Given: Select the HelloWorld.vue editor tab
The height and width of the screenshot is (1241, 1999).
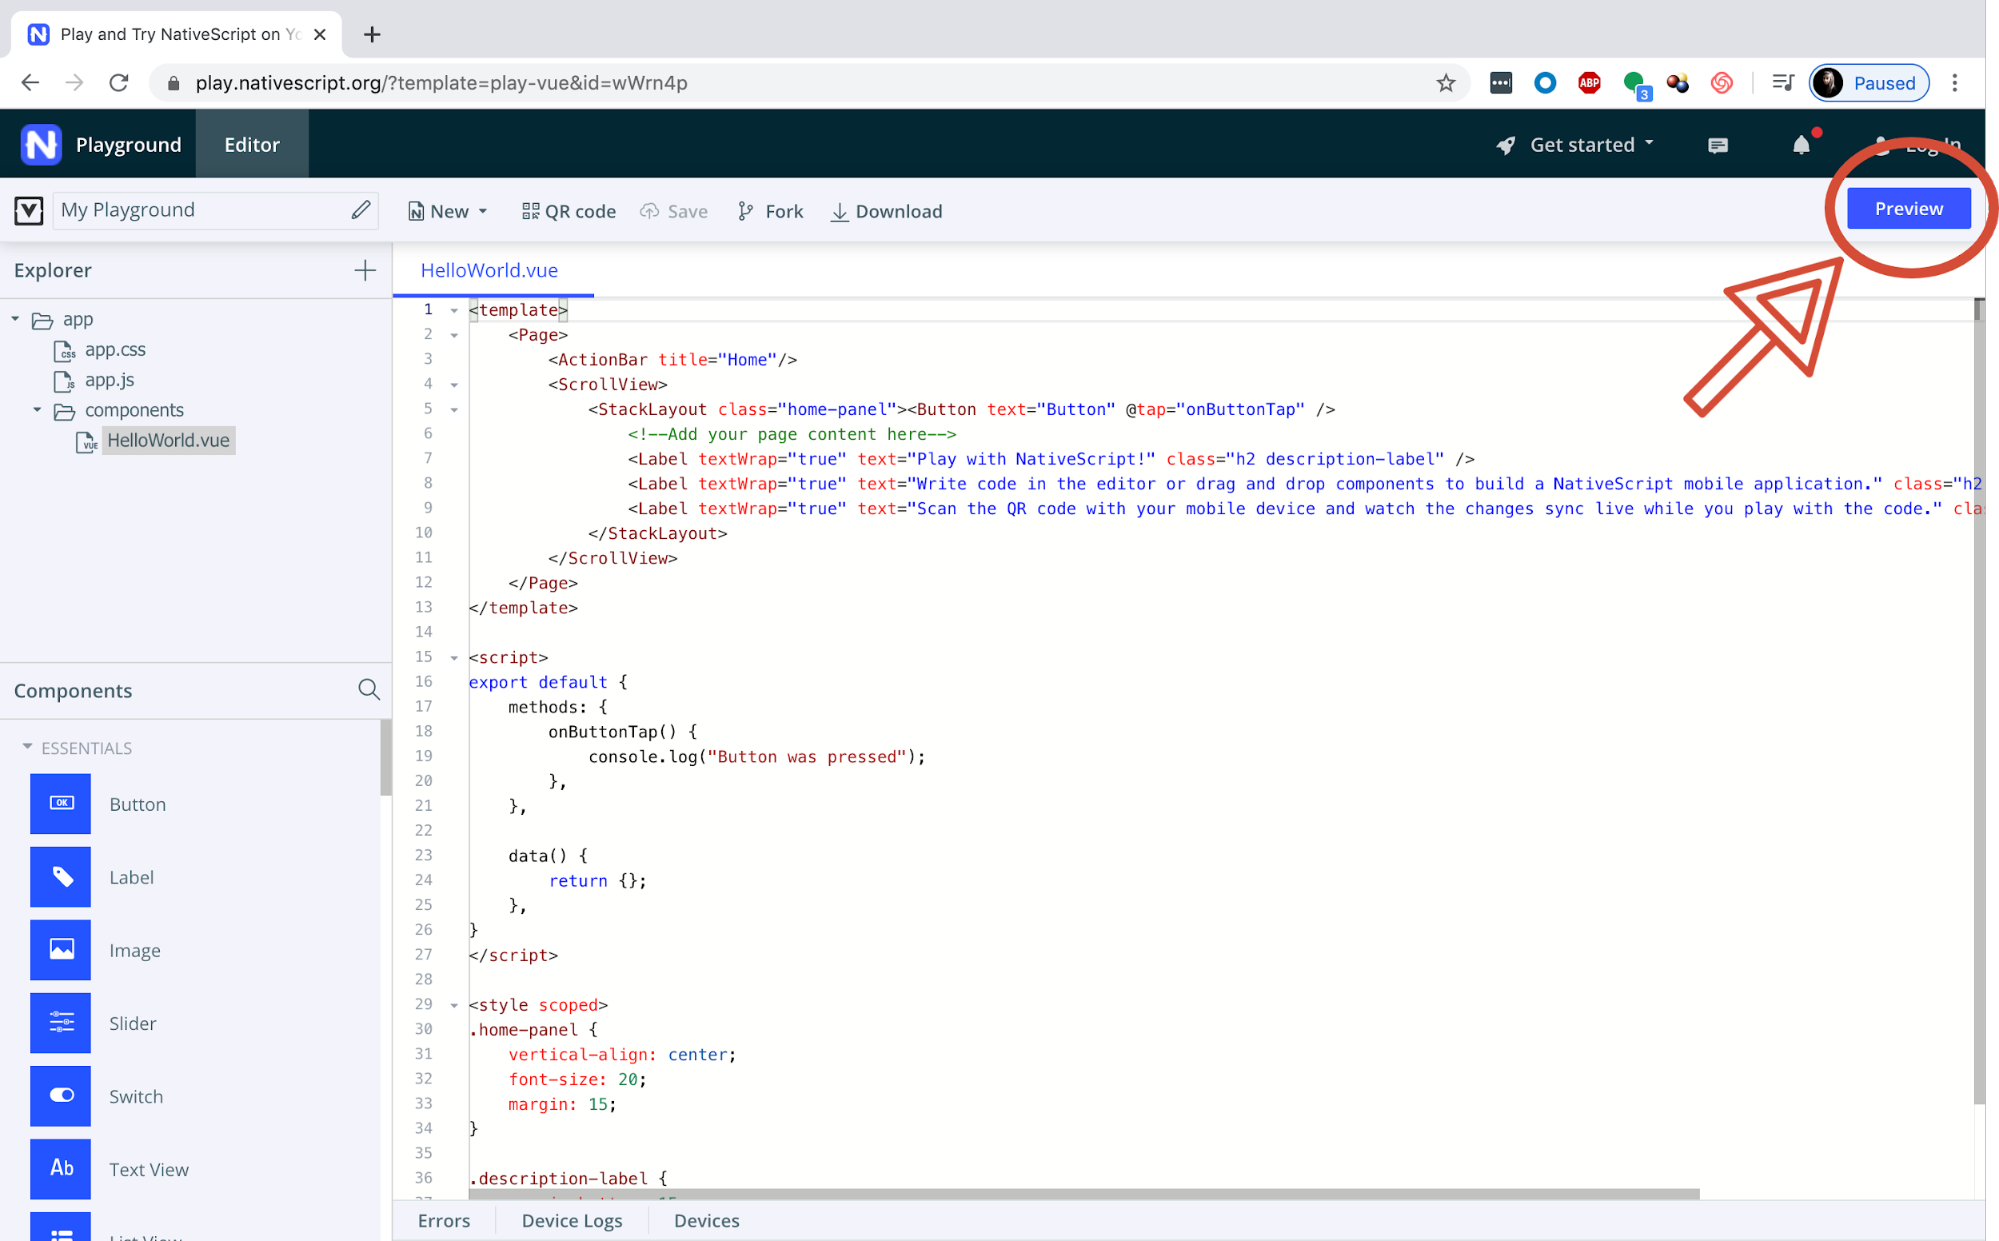Looking at the screenshot, I should click(490, 270).
